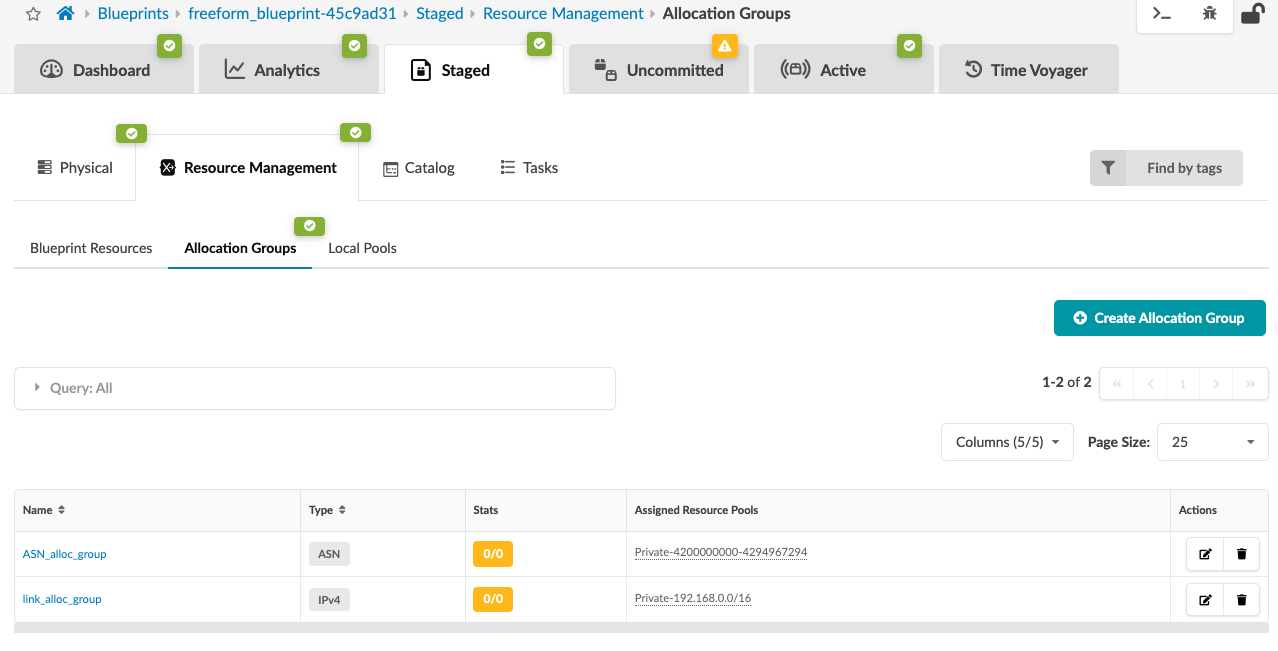Viewport: 1278px width, 651px height.
Task: Click the Find by tags filter
Action: [1166, 168]
